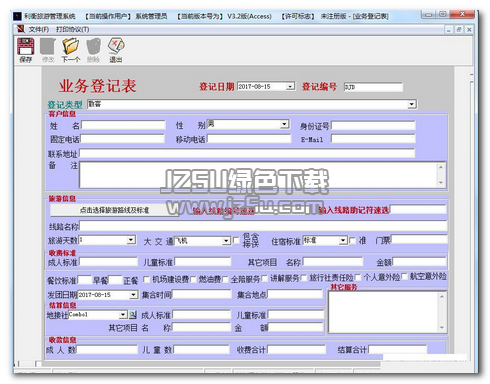
Task: Enable the 机场建设费 checkbox
Action: pyautogui.click(x=146, y=279)
